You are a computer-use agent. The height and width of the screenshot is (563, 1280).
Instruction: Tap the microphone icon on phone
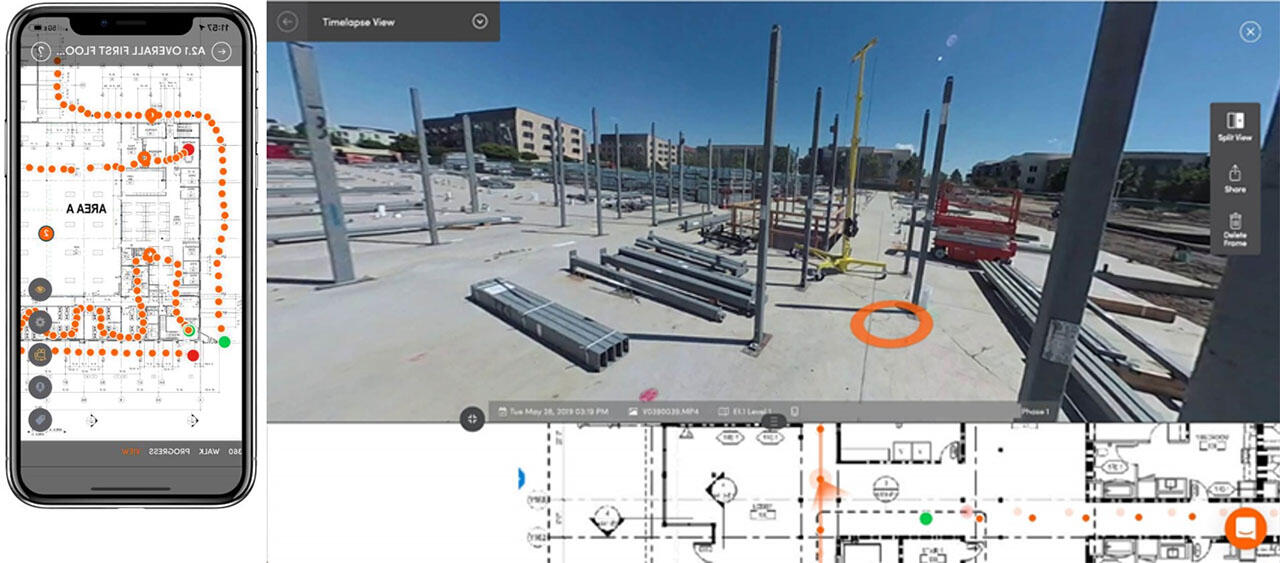40,386
